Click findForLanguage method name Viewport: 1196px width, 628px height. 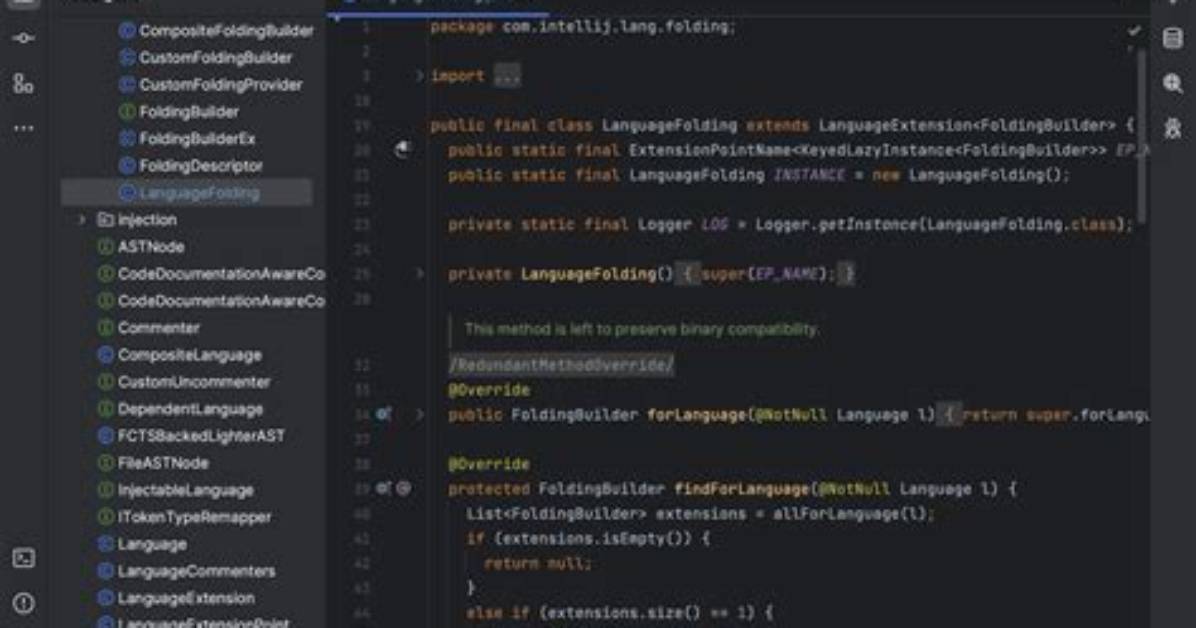tap(741, 489)
